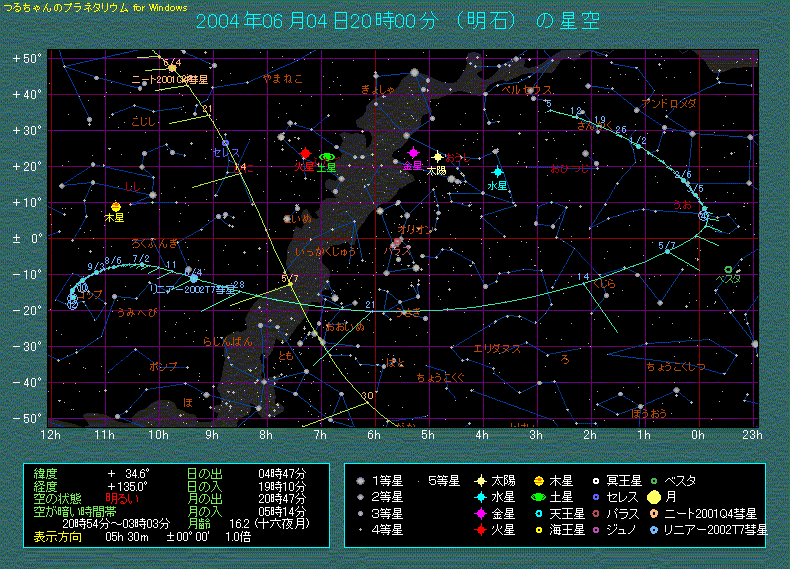Click the Jupiter (木星) marker on the star chart
The image size is (790, 569).
click(x=116, y=207)
